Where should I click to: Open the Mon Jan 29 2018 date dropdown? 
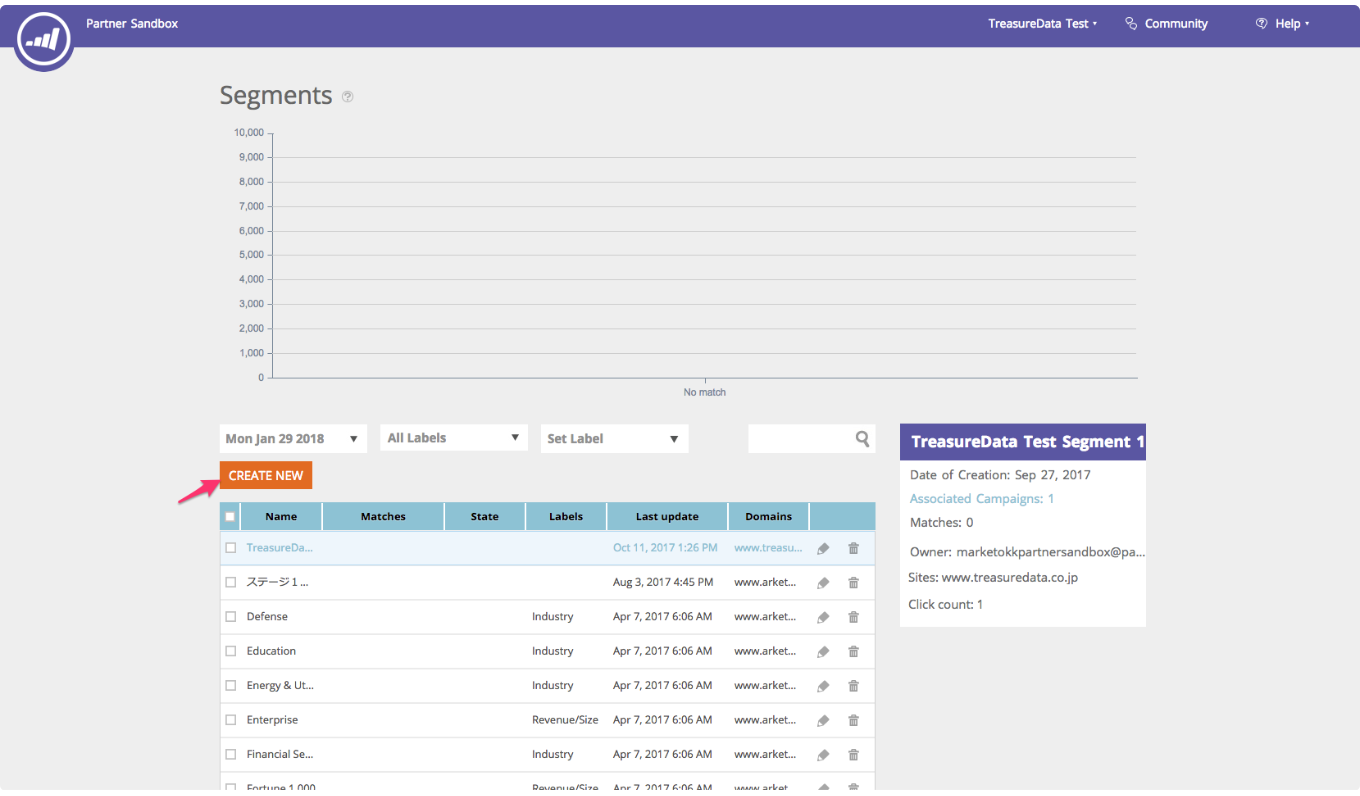(x=293, y=439)
